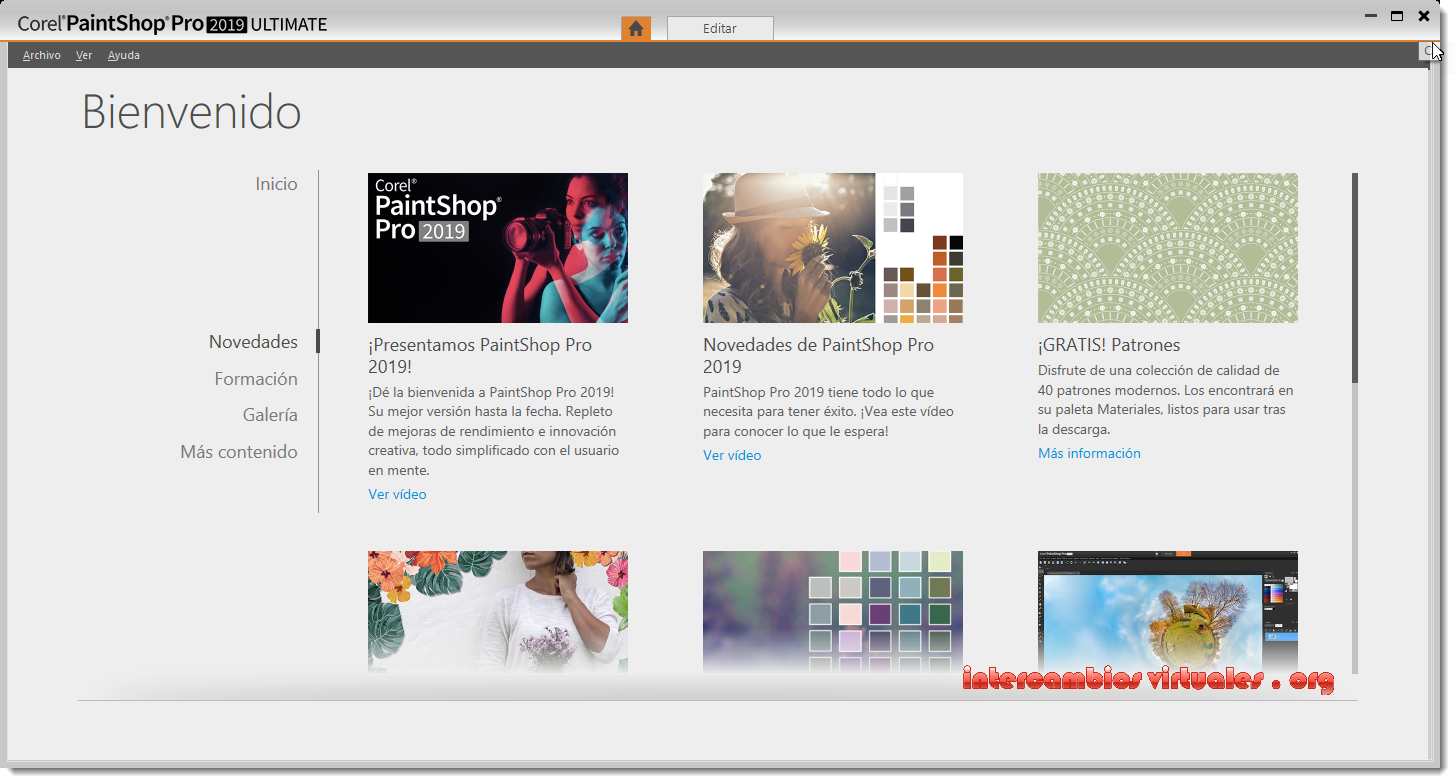The width and height of the screenshot is (1455, 783).
Task: Open the sunflower woman thumbnail
Action: [833, 248]
